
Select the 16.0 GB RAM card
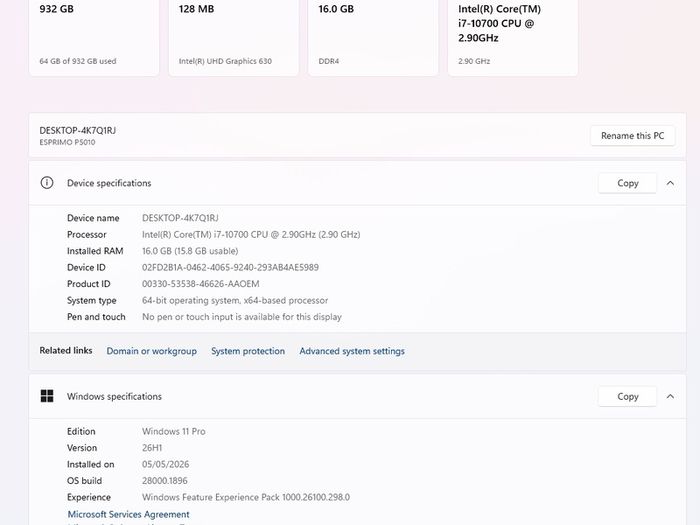[373, 37]
